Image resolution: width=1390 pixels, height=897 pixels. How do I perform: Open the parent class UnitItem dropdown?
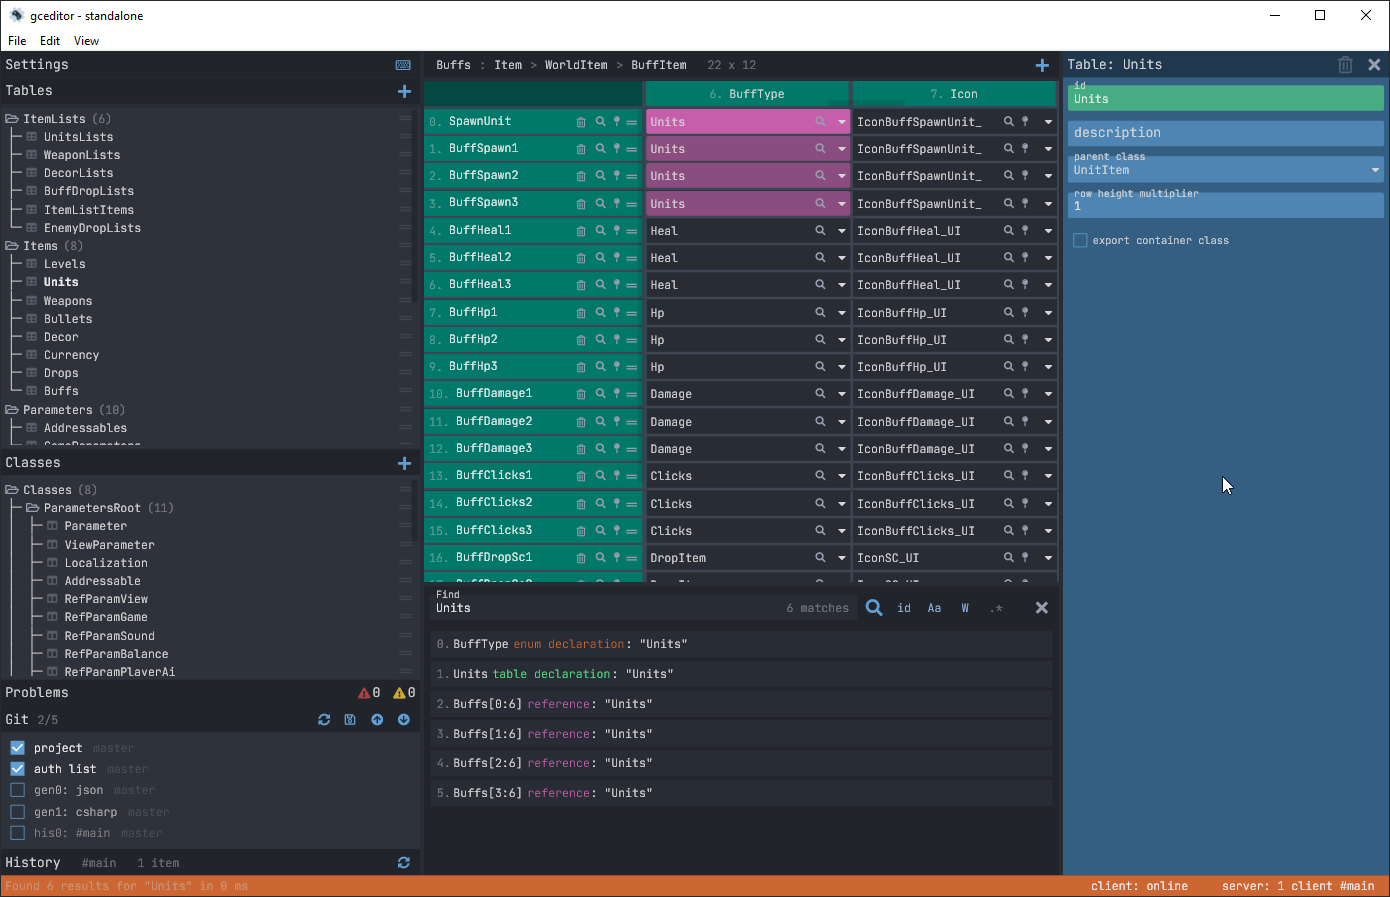[1375, 170]
